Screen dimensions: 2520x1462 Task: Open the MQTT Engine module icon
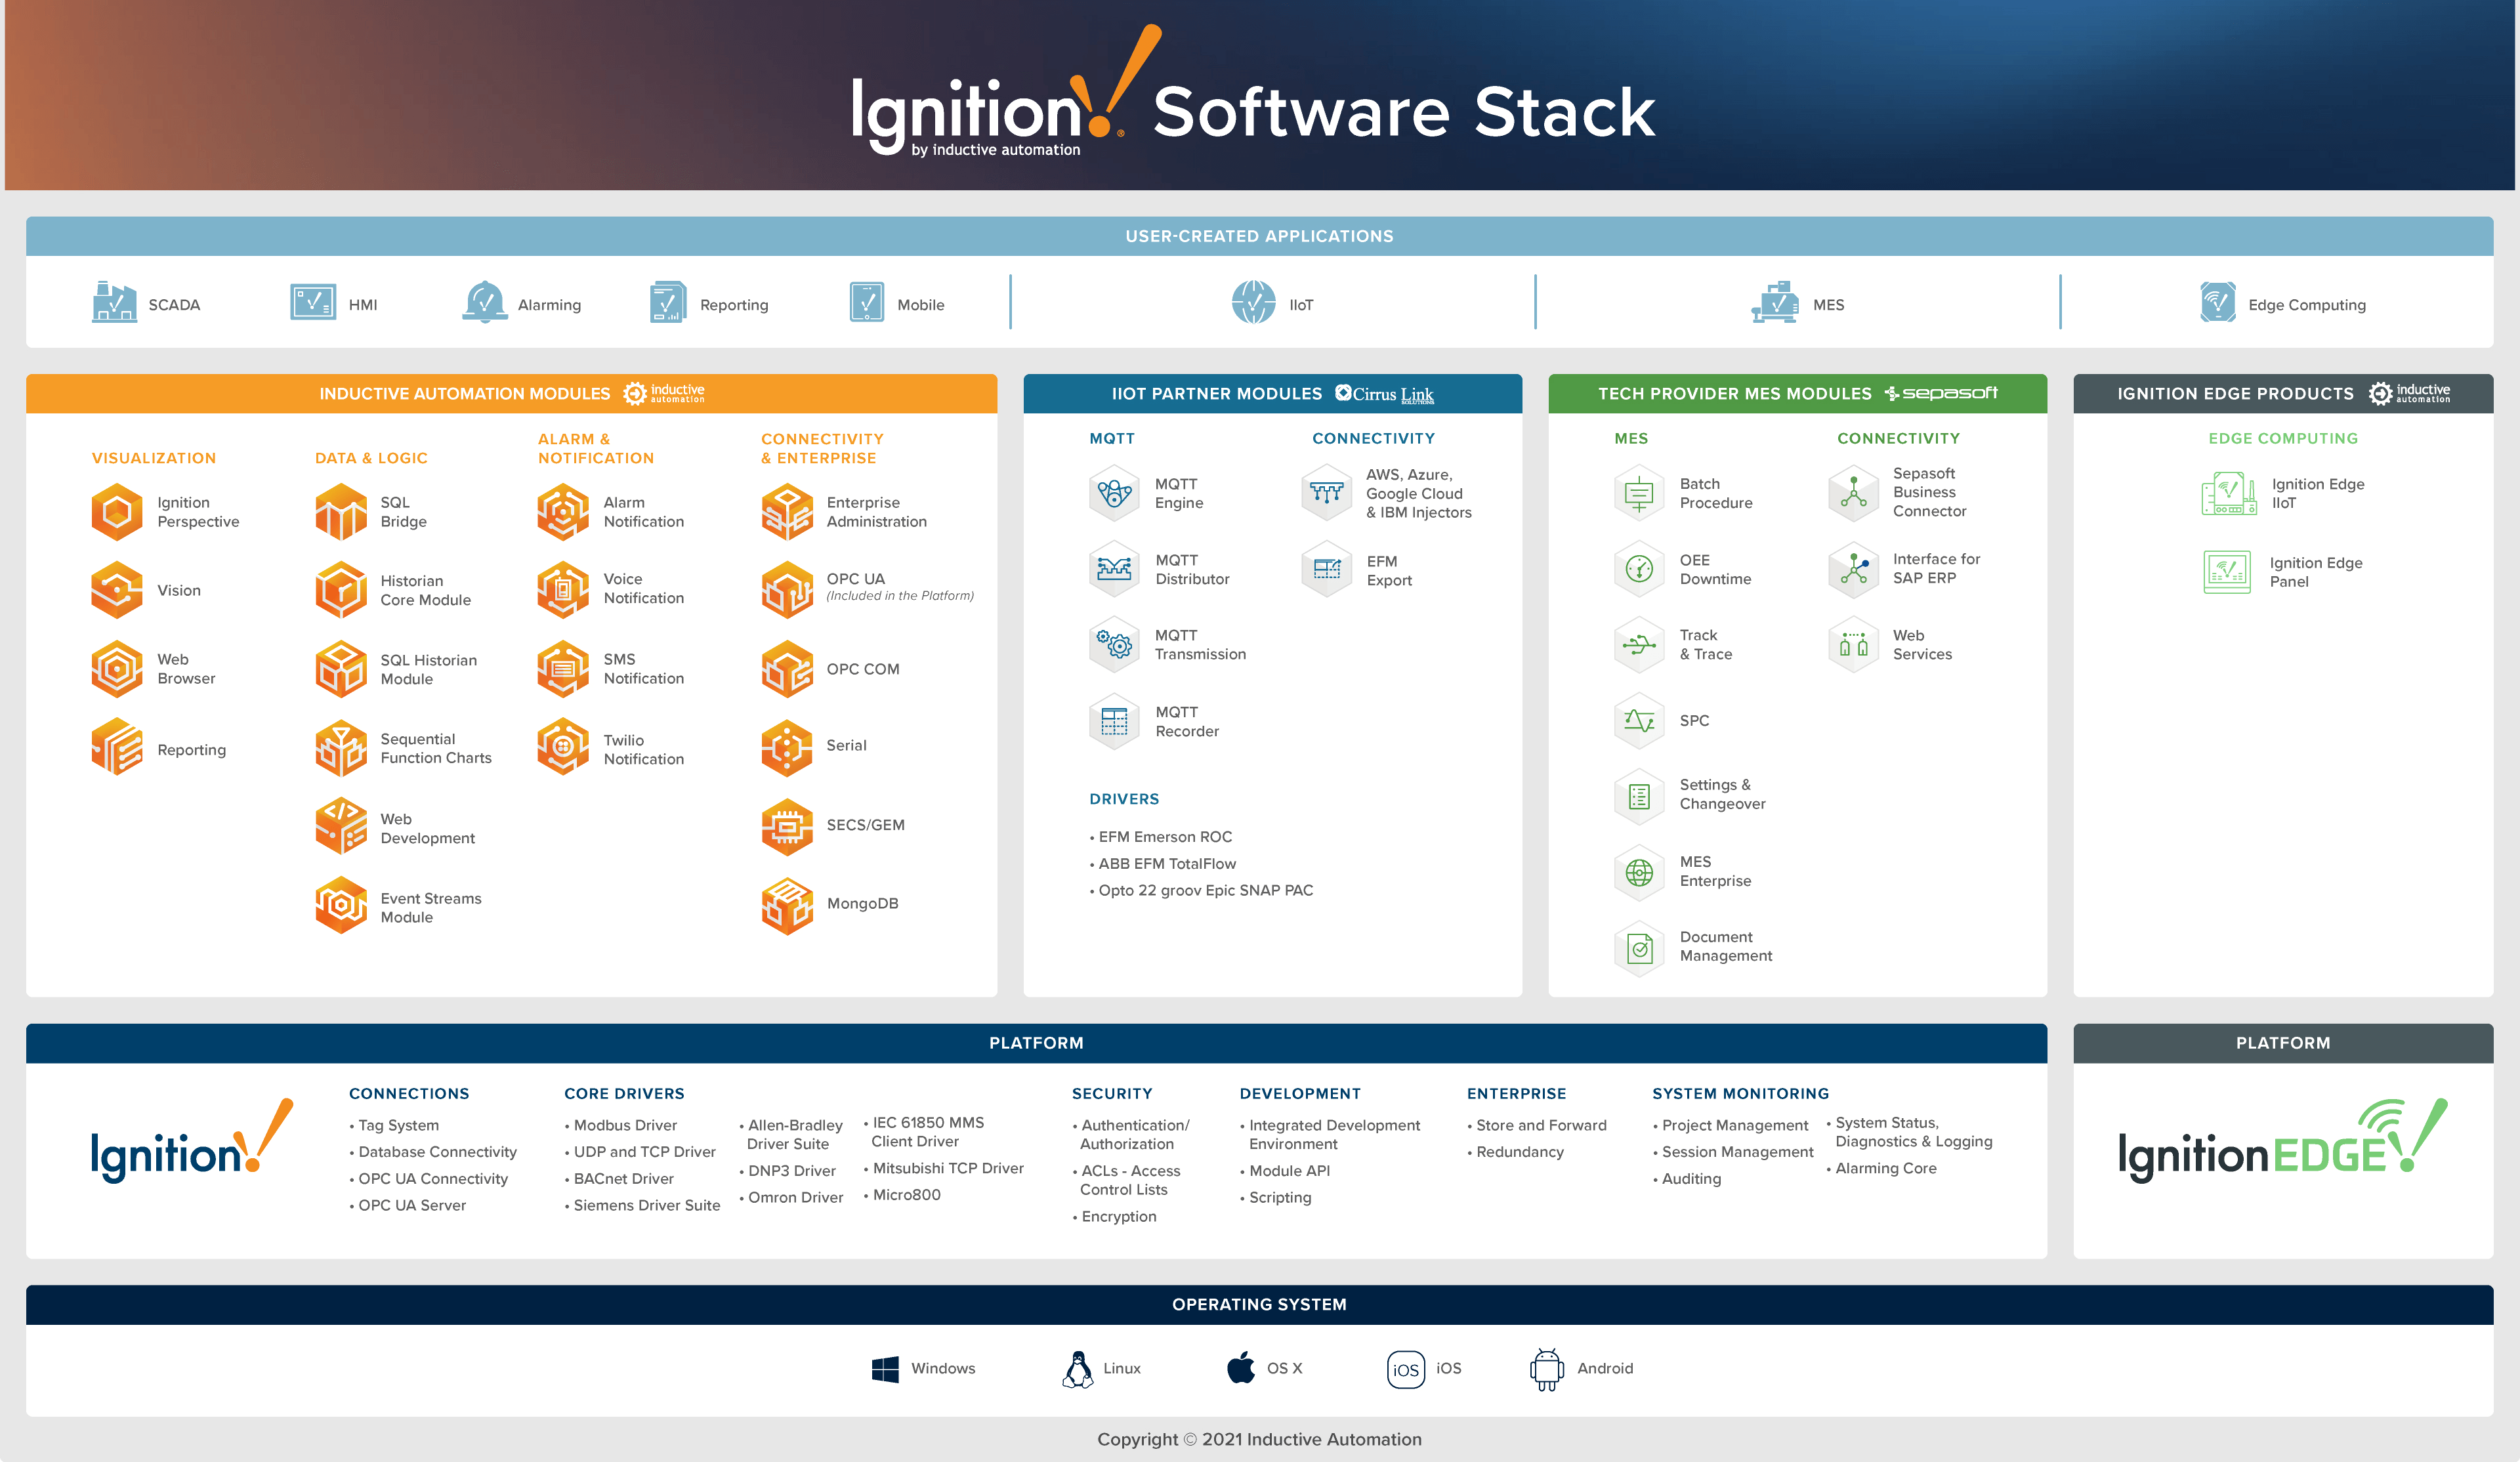1114,493
